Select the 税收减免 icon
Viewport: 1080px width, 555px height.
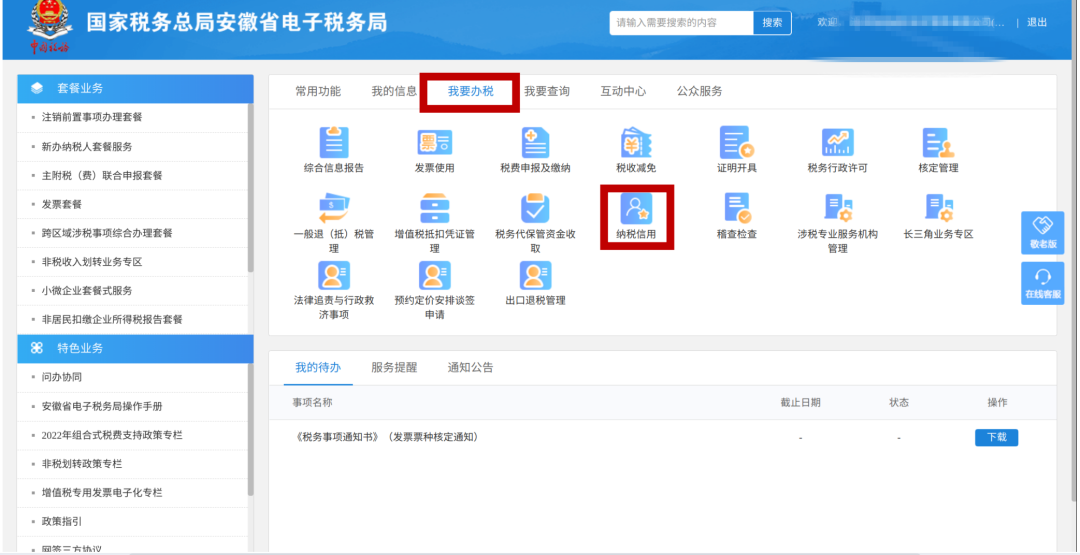[636, 143]
